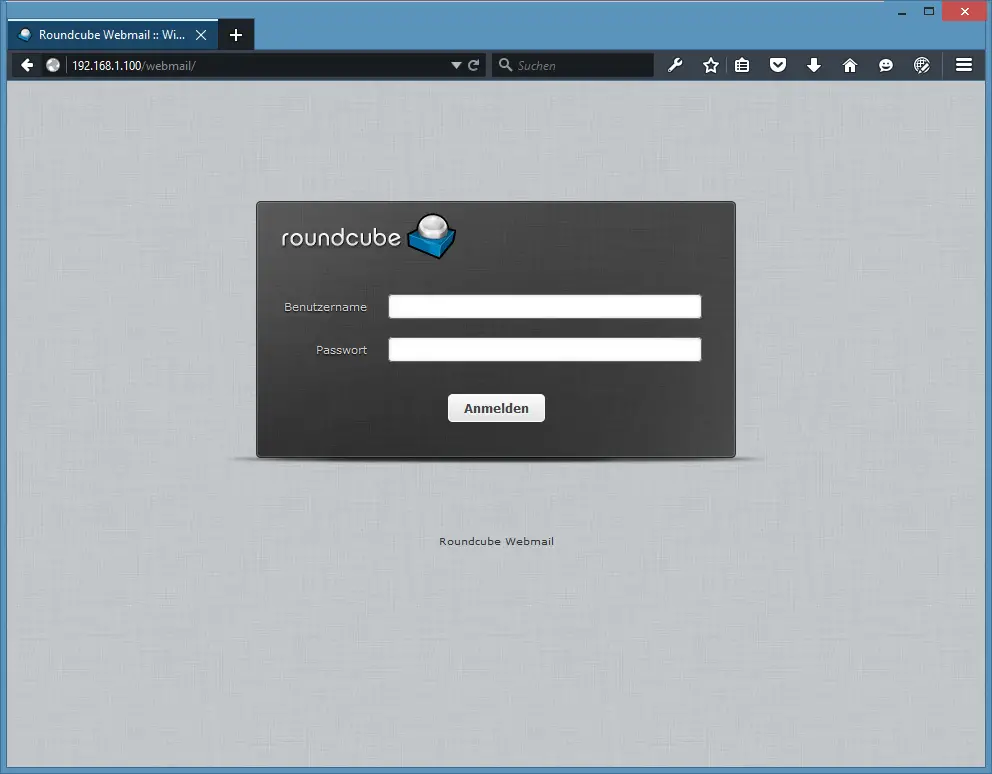Open the downloads arrow icon

pos(814,65)
